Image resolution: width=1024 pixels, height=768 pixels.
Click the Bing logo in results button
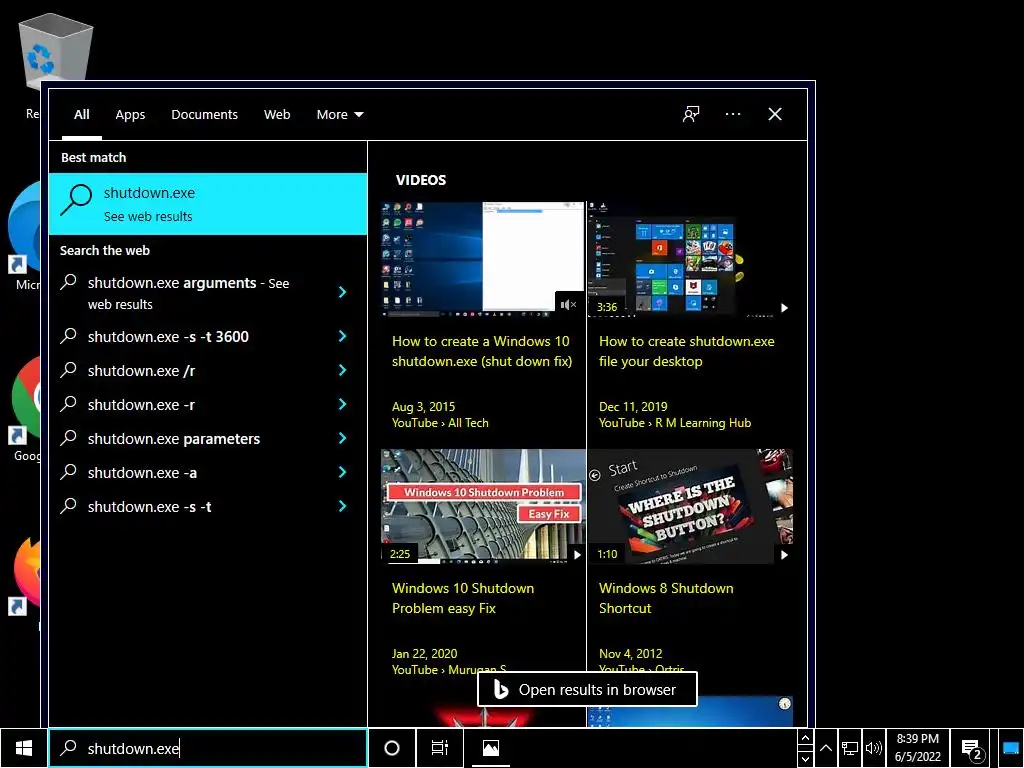click(x=501, y=690)
